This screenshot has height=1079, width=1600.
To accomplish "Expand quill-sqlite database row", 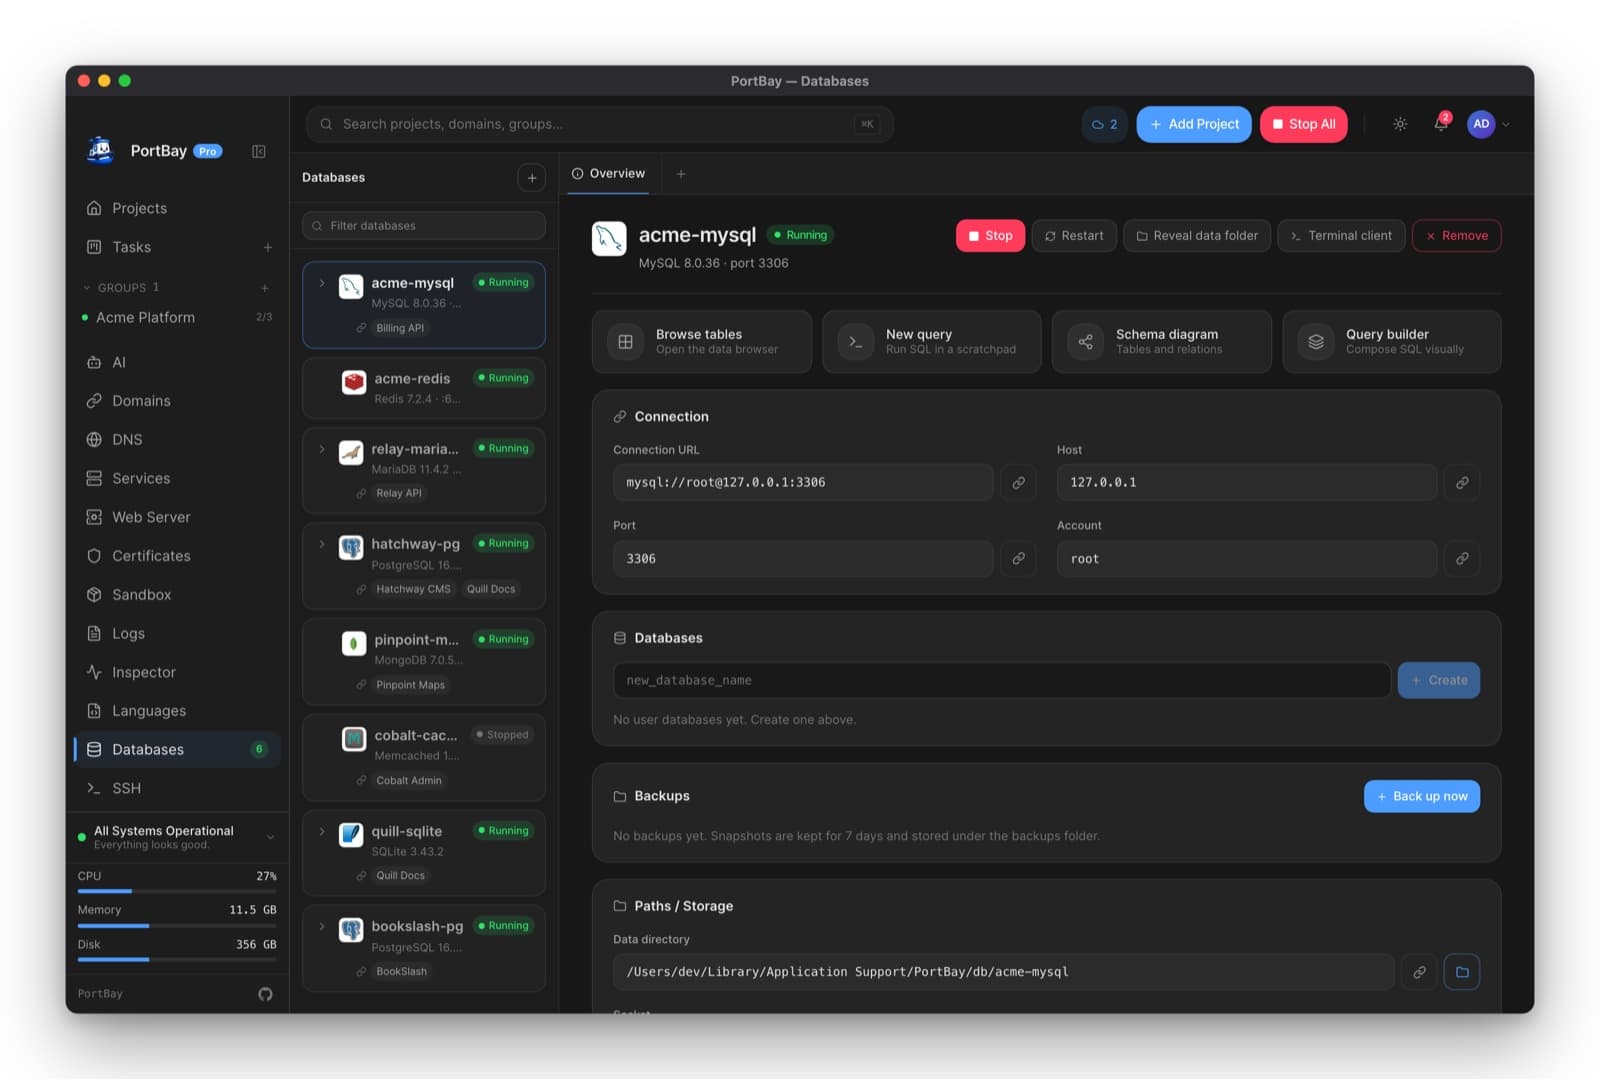I will point(322,831).
